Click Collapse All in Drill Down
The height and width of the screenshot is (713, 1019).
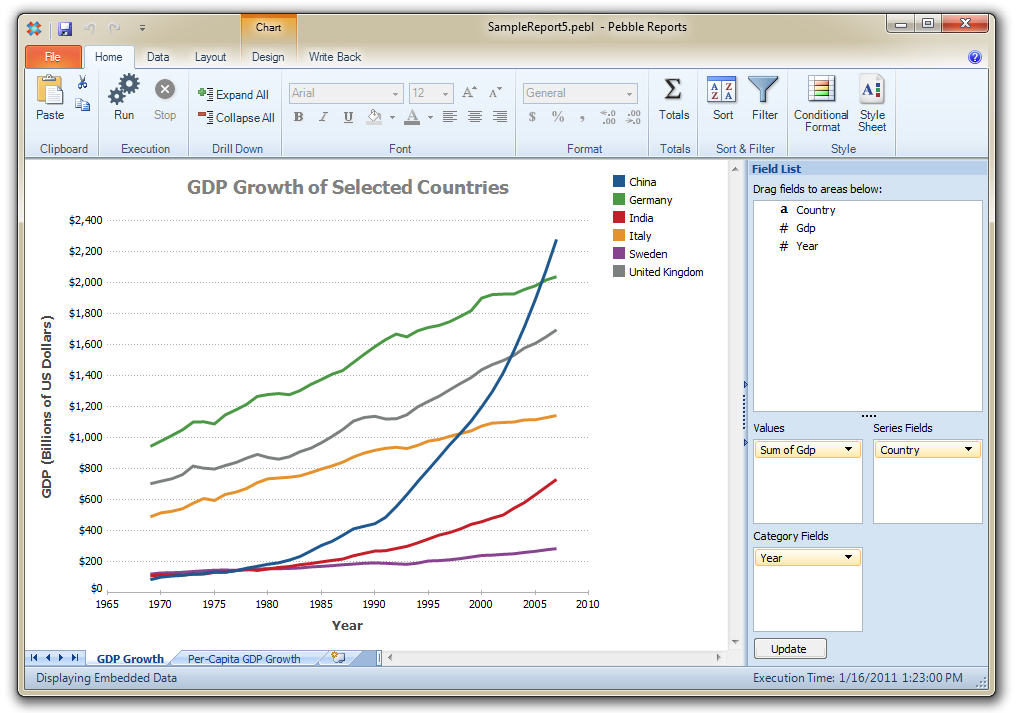(x=236, y=118)
